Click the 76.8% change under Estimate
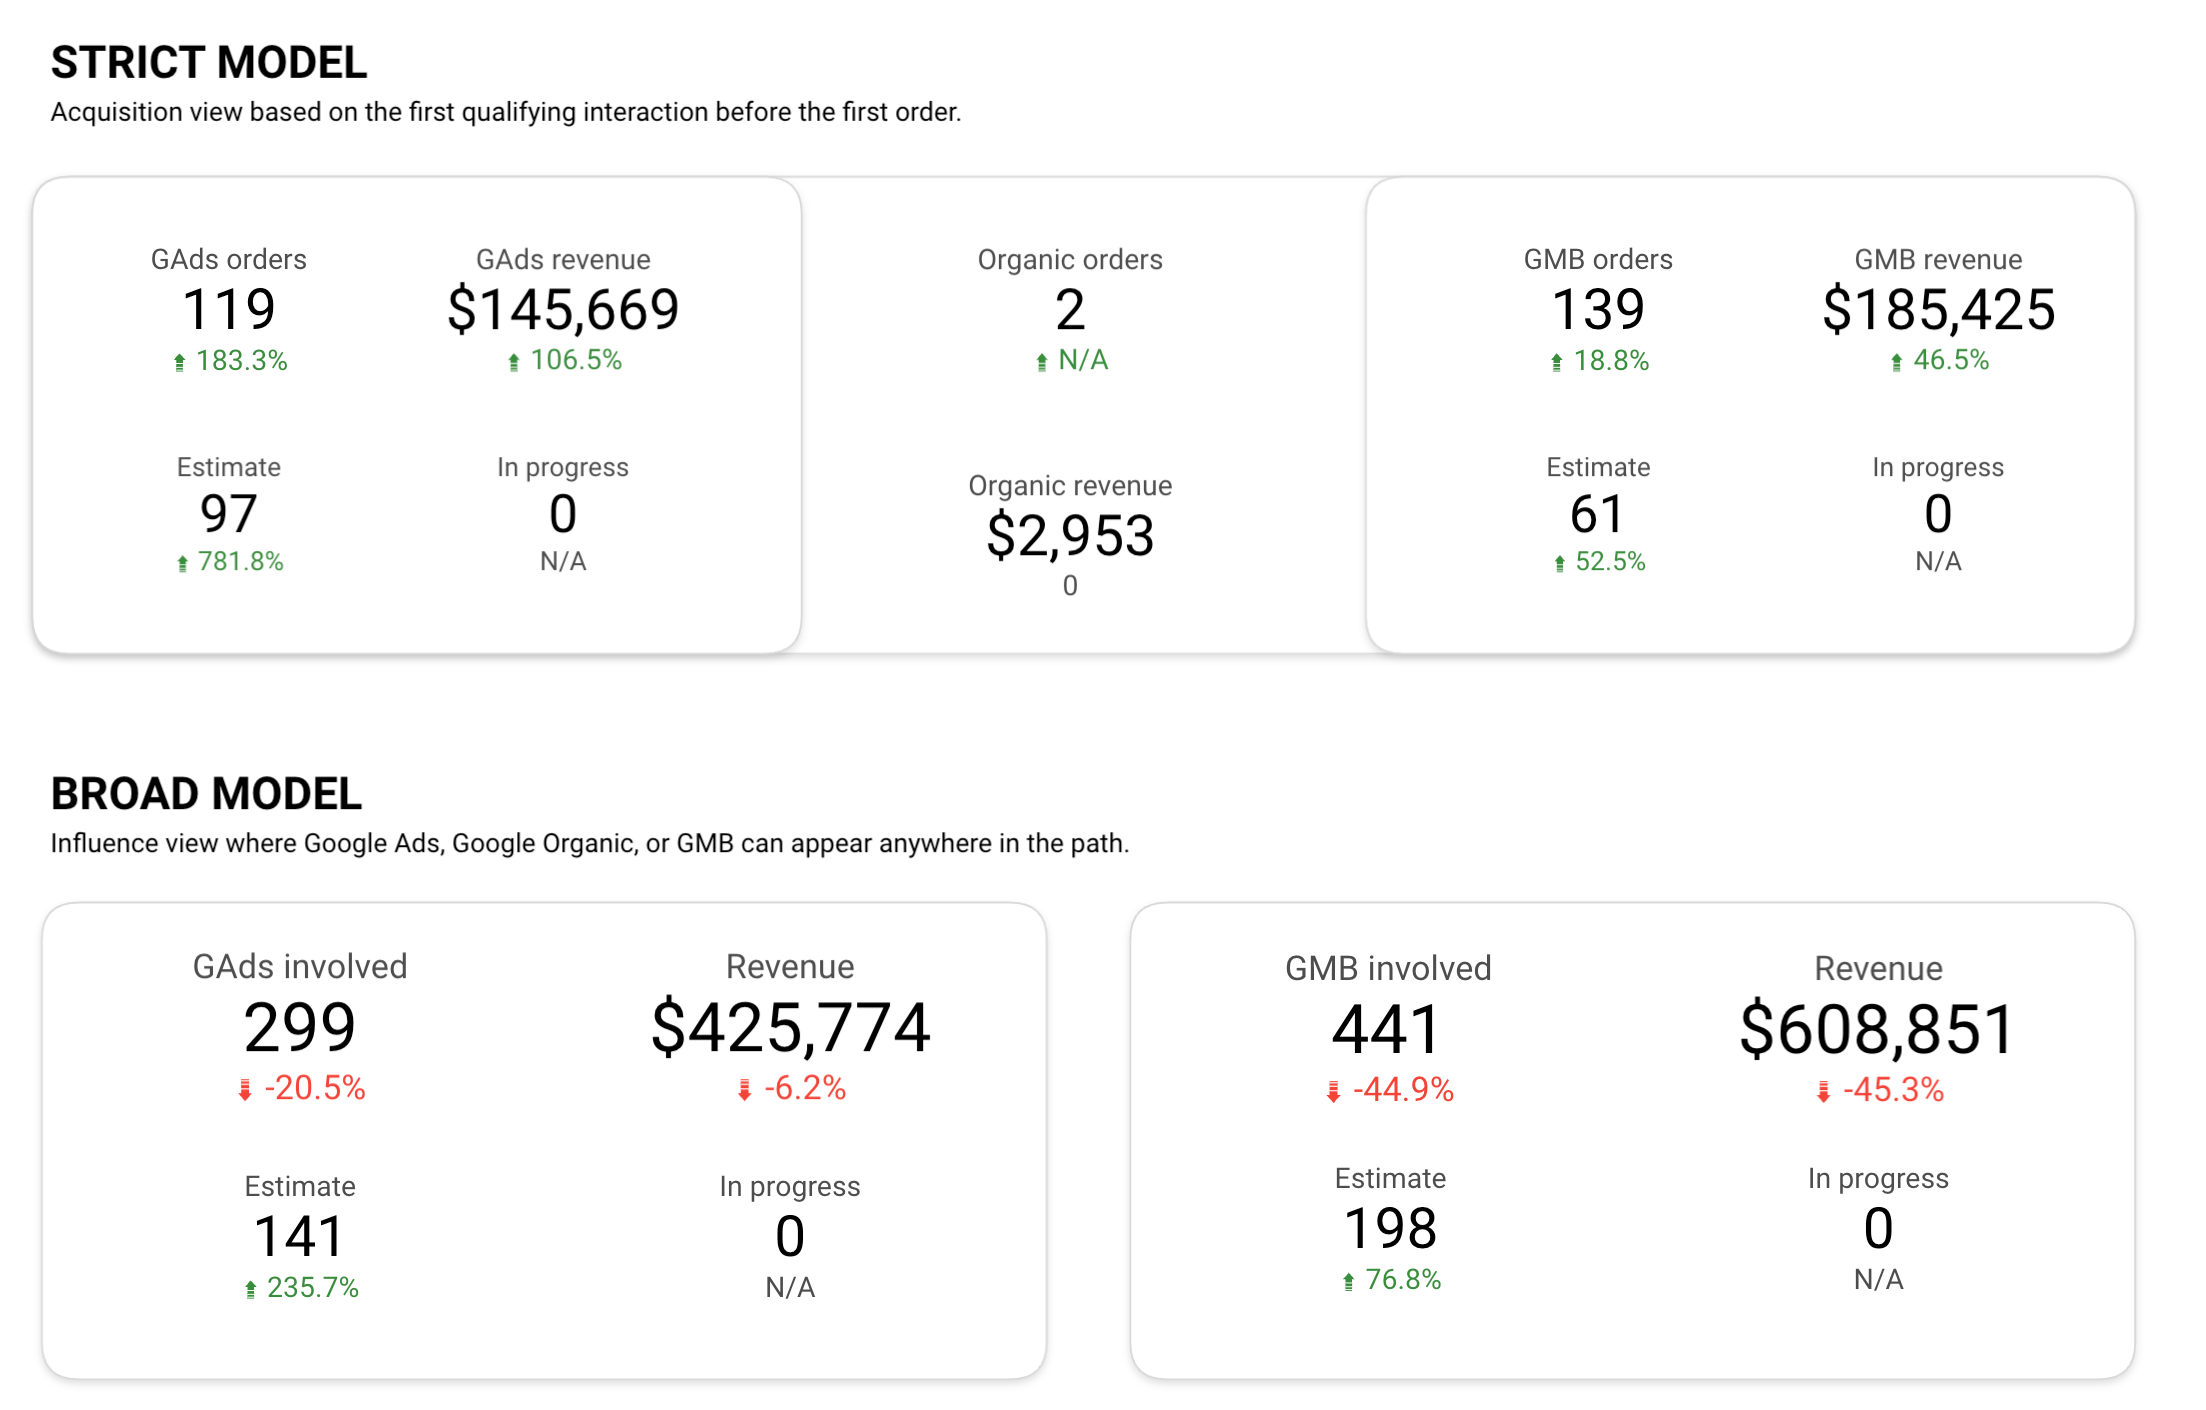 pyautogui.click(x=1403, y=1280)
